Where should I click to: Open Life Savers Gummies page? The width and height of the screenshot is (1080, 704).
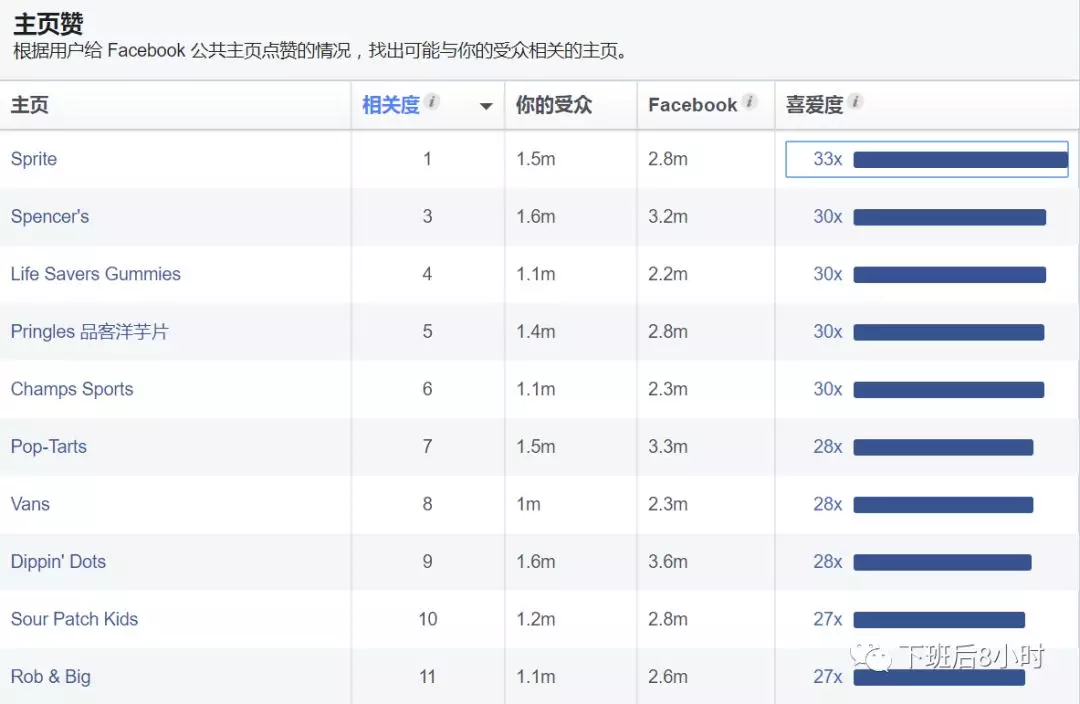click(x=96, y=274)
